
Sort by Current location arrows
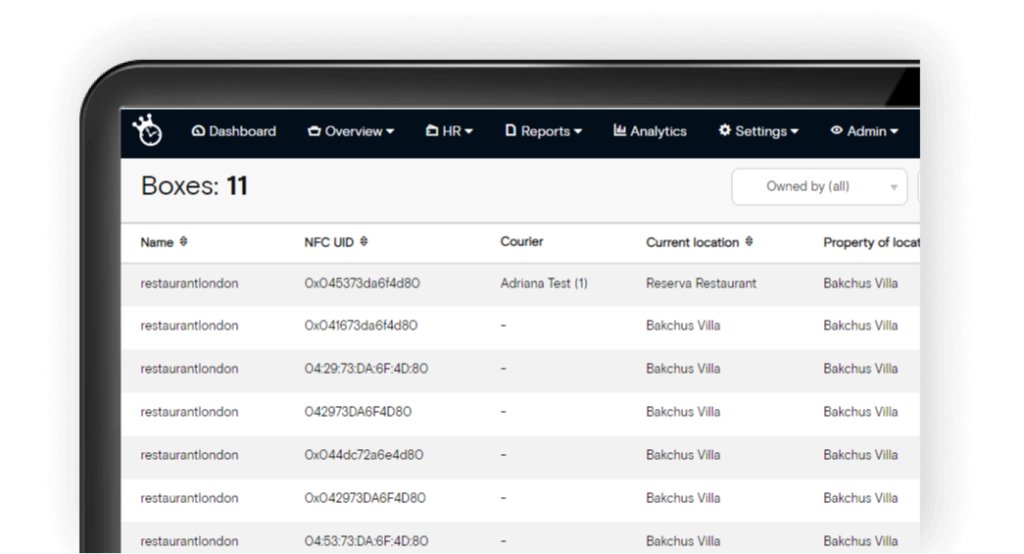pos(749,242)
